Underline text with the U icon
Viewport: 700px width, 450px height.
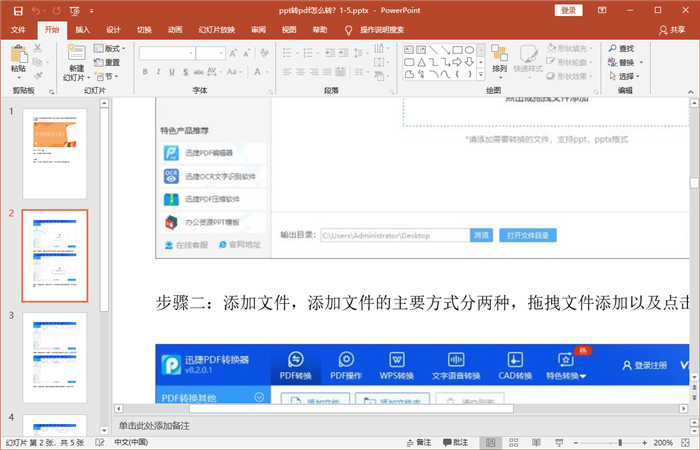(171, 72)
